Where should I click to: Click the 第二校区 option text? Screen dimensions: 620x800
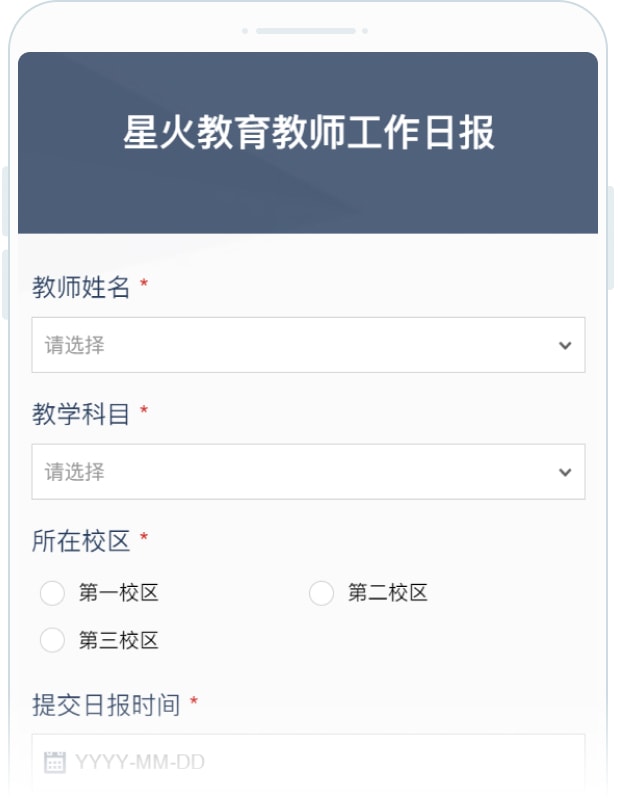[388, 594]
